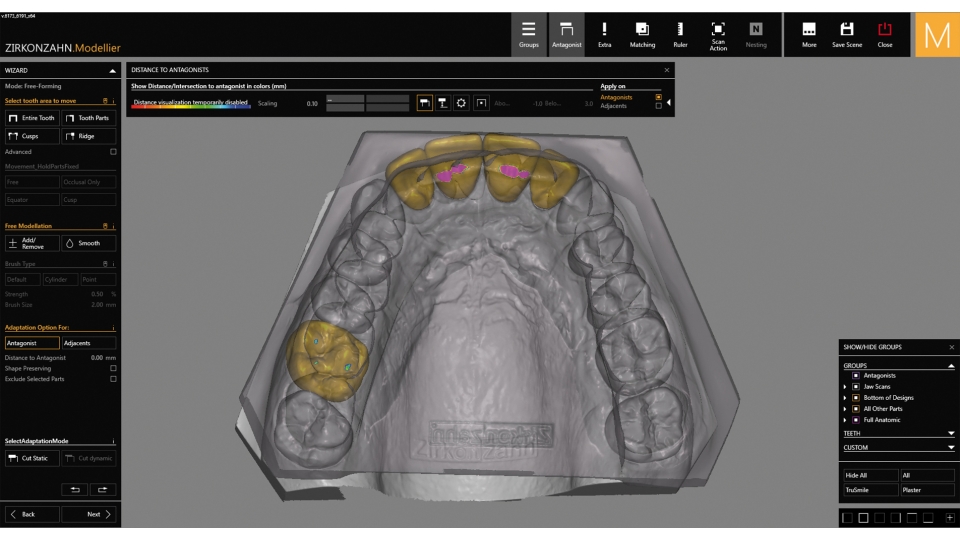
Task: Expand the Bottom of Designs tree node
Action: 846,397
